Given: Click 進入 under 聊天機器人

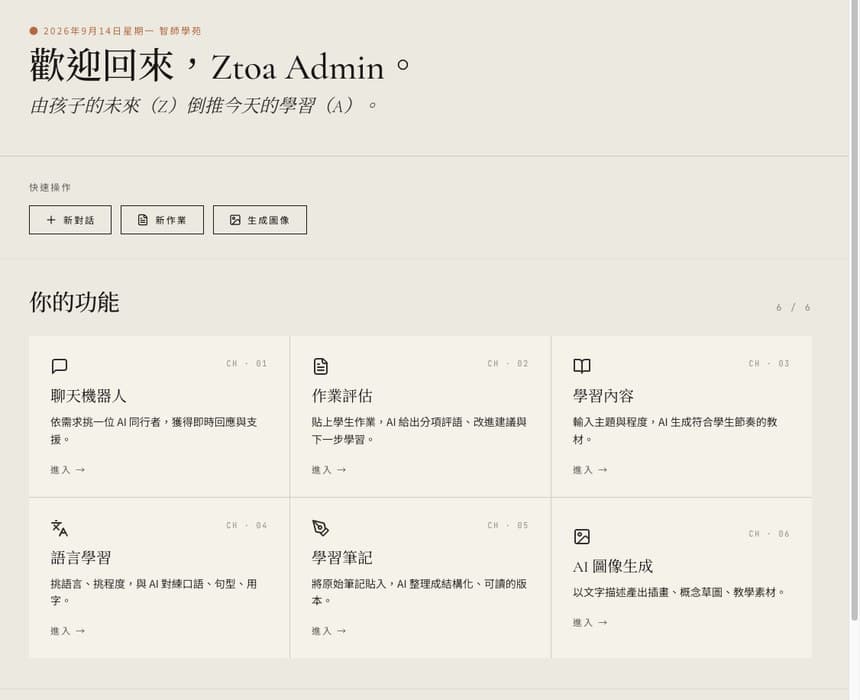Looking at the screenshot, I should [68, 470].
